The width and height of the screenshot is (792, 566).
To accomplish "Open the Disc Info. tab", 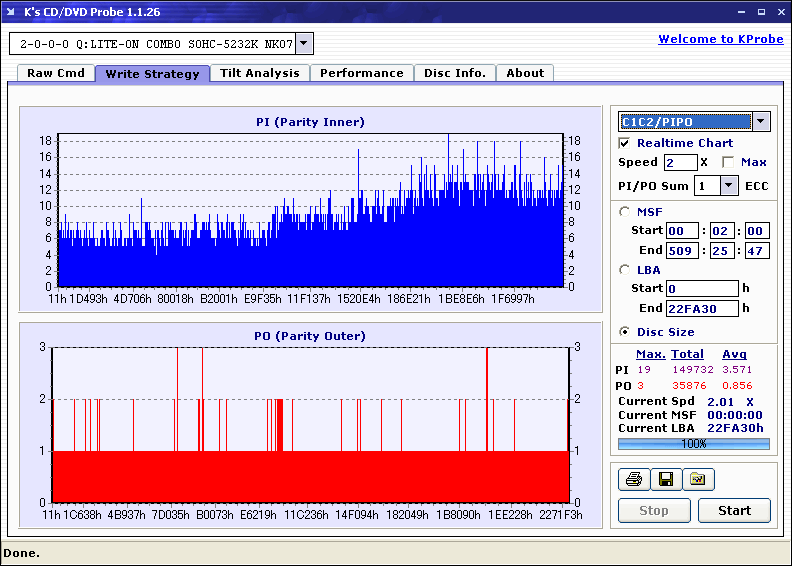I will point(455,73).
